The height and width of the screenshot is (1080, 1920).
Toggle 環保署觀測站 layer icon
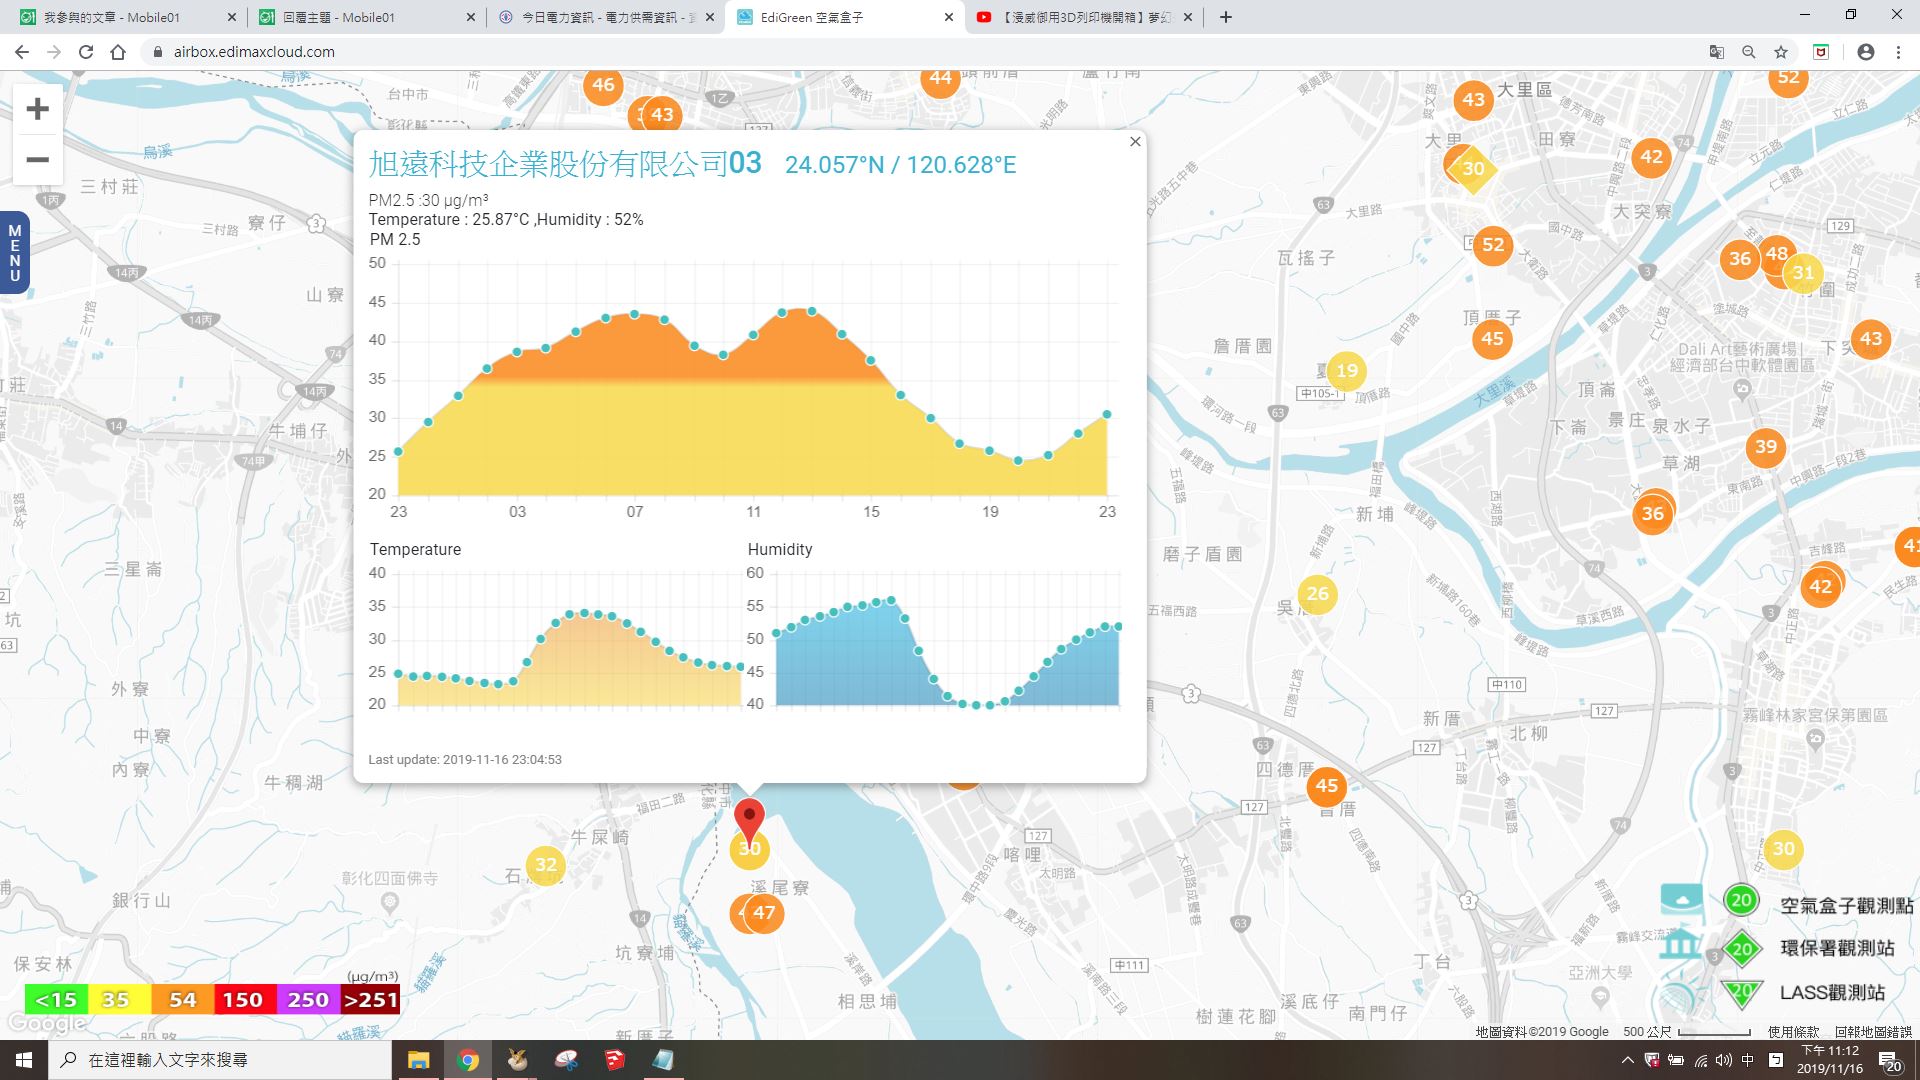1742,948
